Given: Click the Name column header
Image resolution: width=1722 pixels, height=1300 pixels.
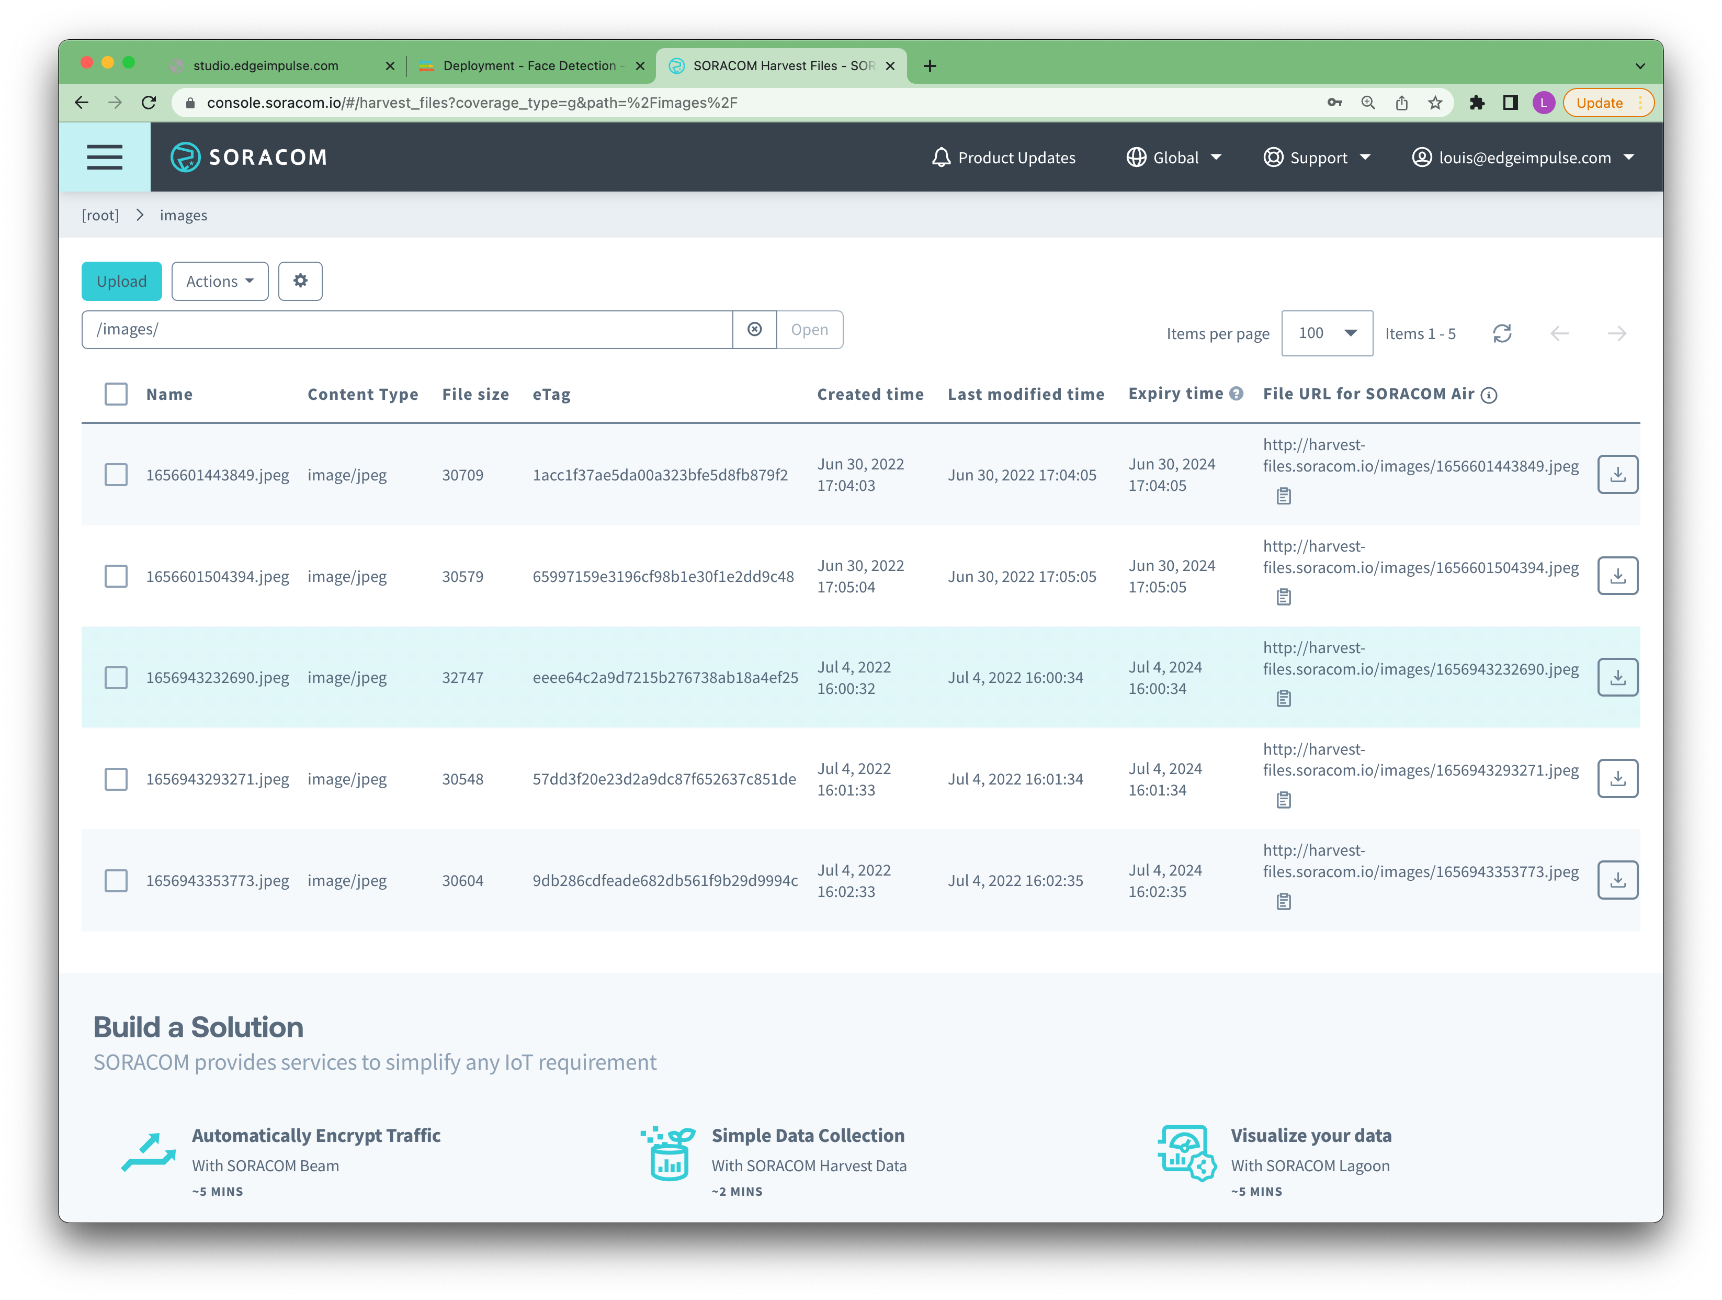Looking at the screenshot, I should coord(169,394).
